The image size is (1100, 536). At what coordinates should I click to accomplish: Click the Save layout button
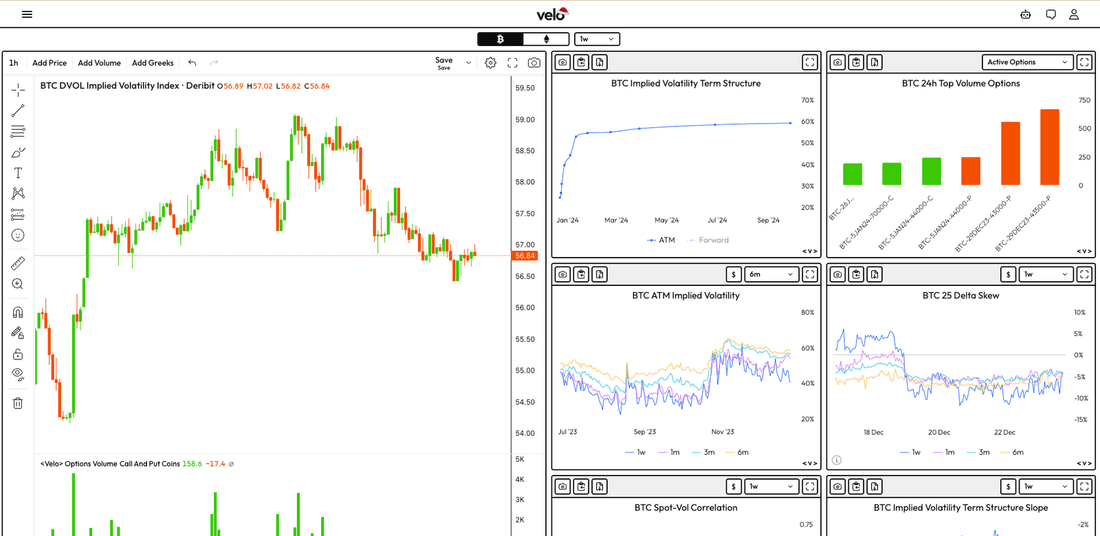coord(444,62)
